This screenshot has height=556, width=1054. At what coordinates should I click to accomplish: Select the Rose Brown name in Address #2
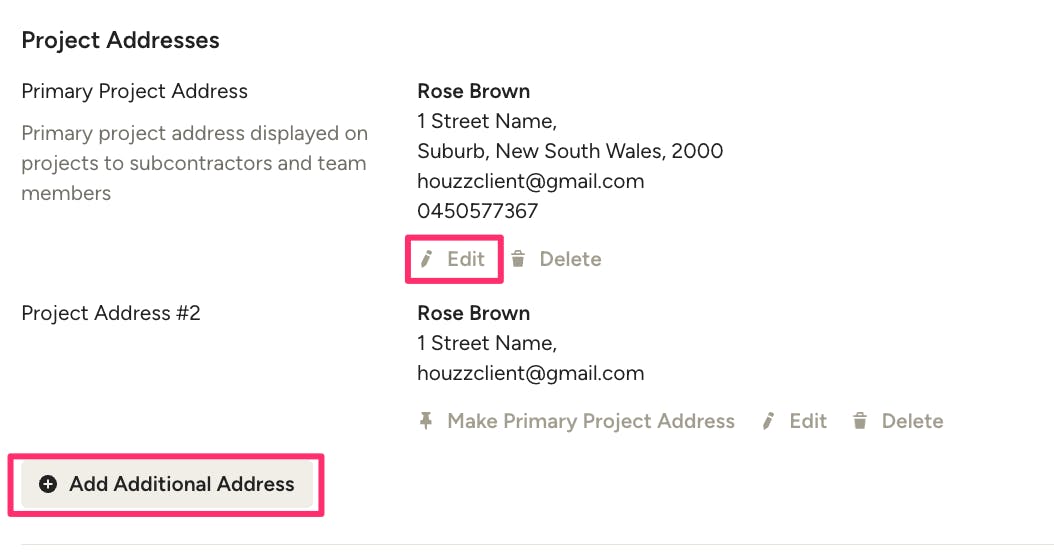tap(473, 313)
